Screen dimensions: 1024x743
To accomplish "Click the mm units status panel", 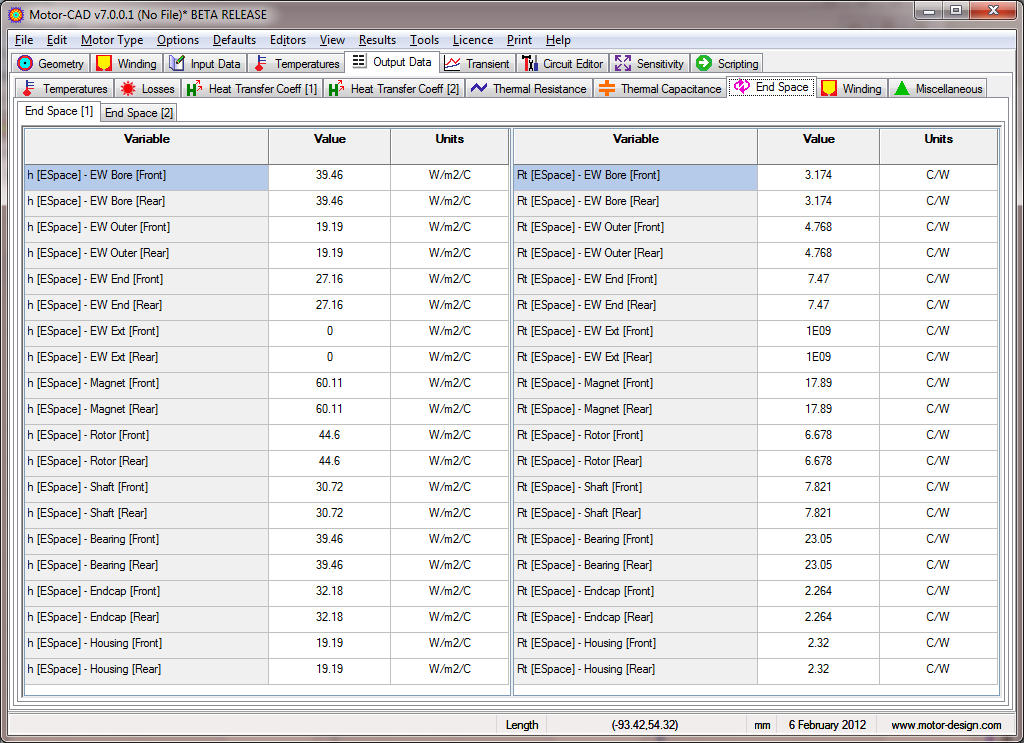I will tap(762, 725).
